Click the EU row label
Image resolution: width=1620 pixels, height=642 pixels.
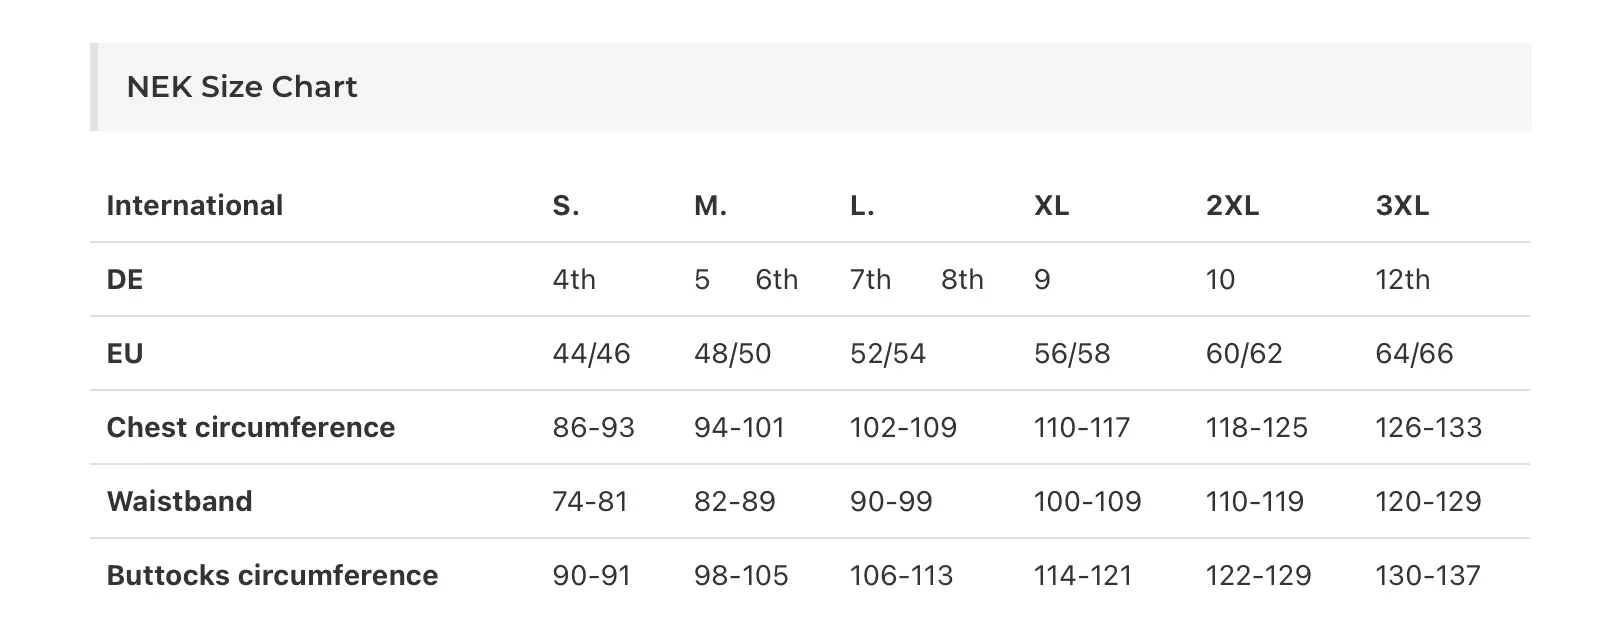tap(125, 353)
